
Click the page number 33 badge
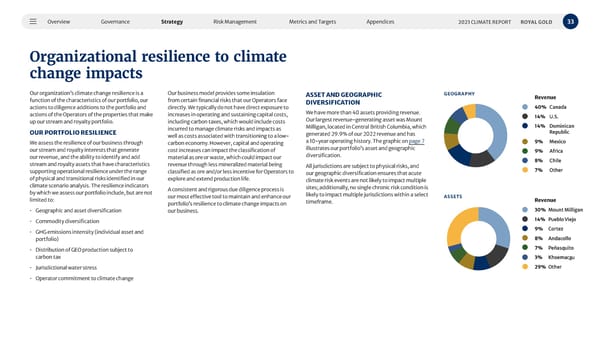(x=570, y=21)
